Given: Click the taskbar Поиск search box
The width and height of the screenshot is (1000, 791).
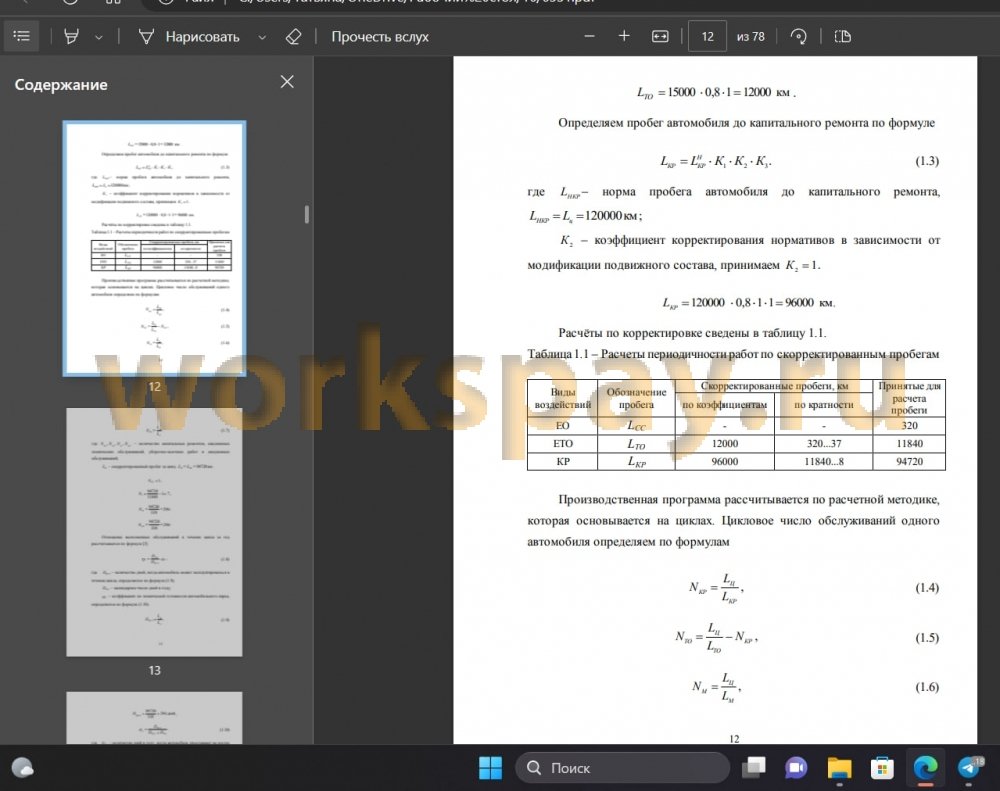Looking at the screenshot, I should (622, 767).
